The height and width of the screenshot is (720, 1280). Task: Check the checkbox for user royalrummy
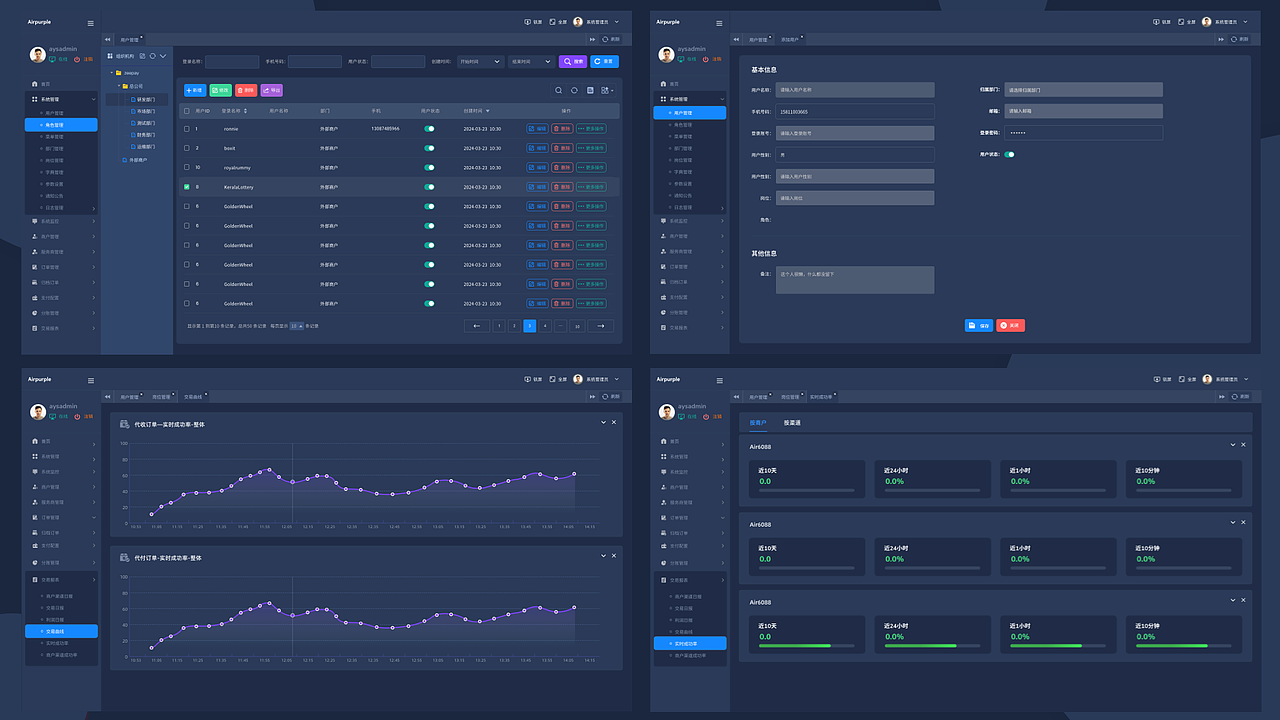click(186, 167)
